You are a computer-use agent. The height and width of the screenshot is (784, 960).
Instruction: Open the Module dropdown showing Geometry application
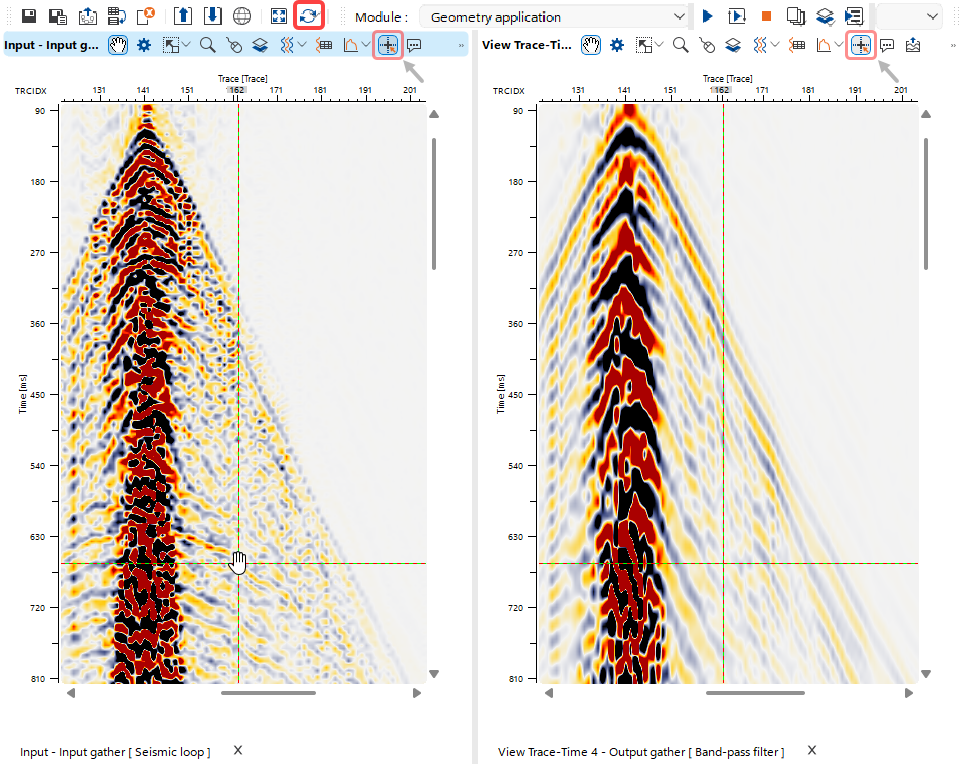coord(555,16)
